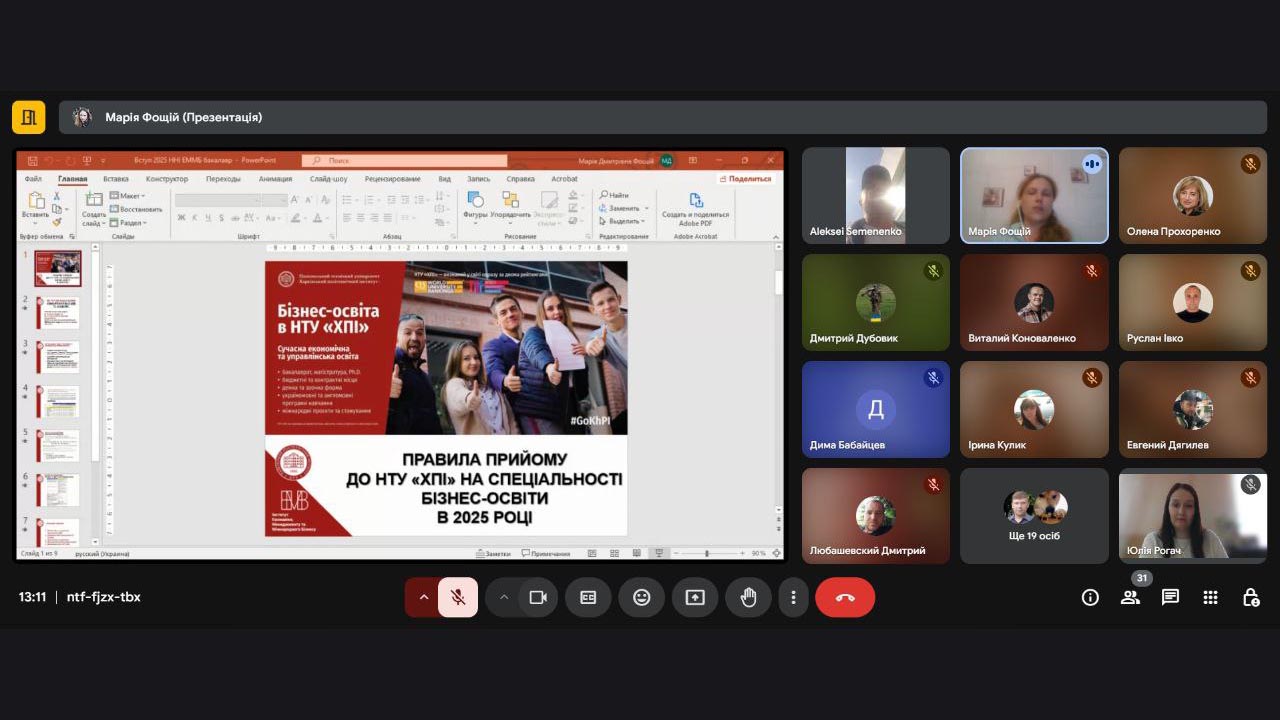Open host controls lock icon

[1250, 597]
